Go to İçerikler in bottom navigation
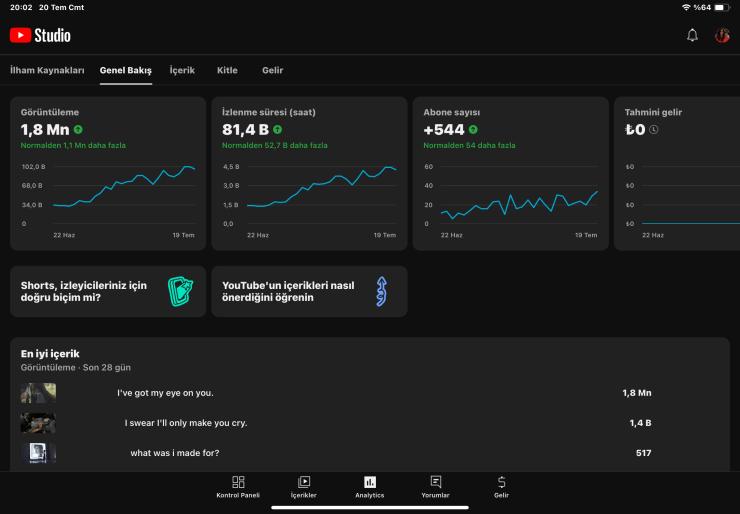The height and width of the screenshot is (514, 740). [x=304, y=487]
